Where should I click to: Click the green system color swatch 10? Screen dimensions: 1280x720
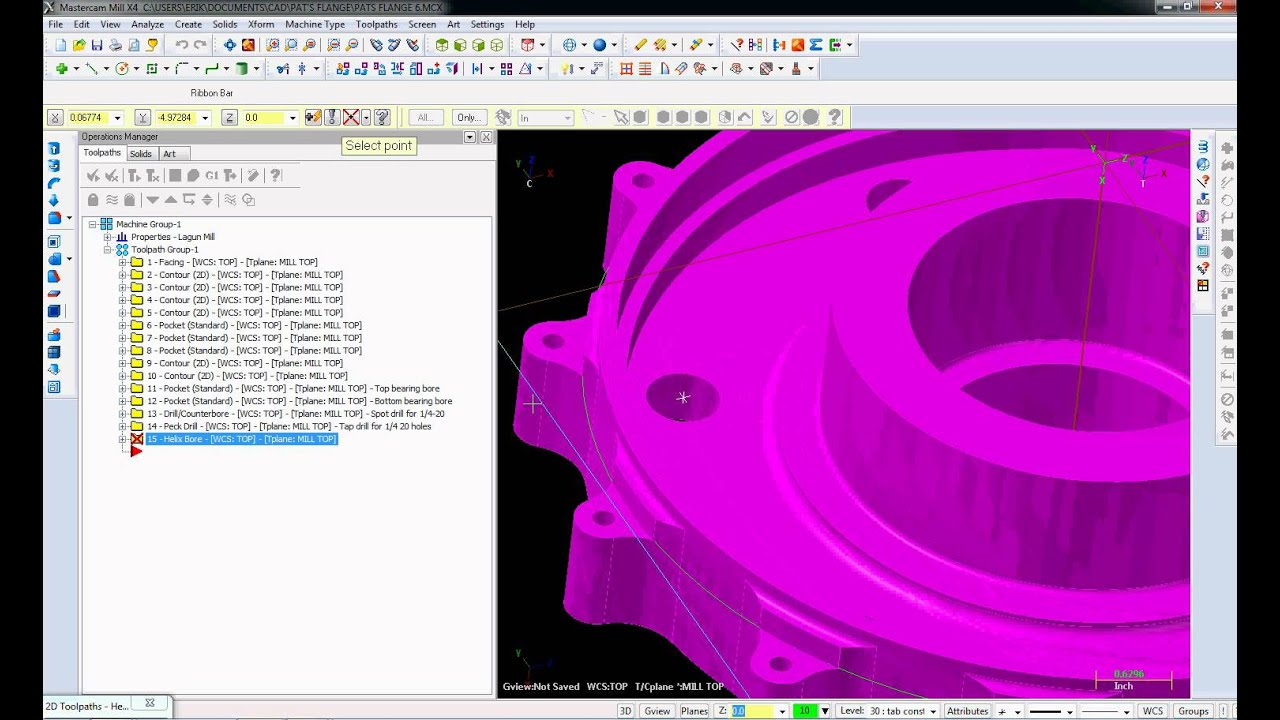click(x=805, y=711)
